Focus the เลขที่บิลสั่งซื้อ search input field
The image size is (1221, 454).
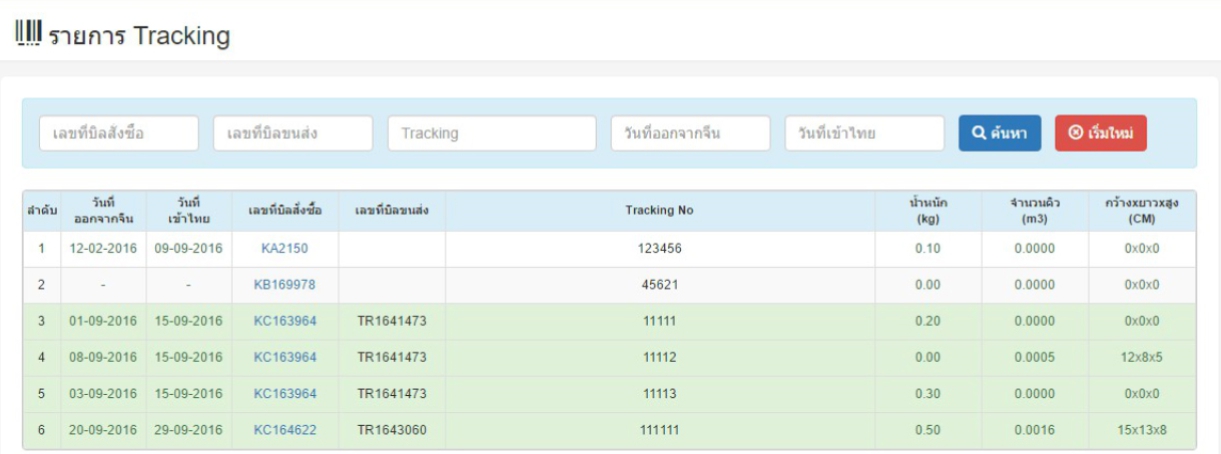point(119,133)
